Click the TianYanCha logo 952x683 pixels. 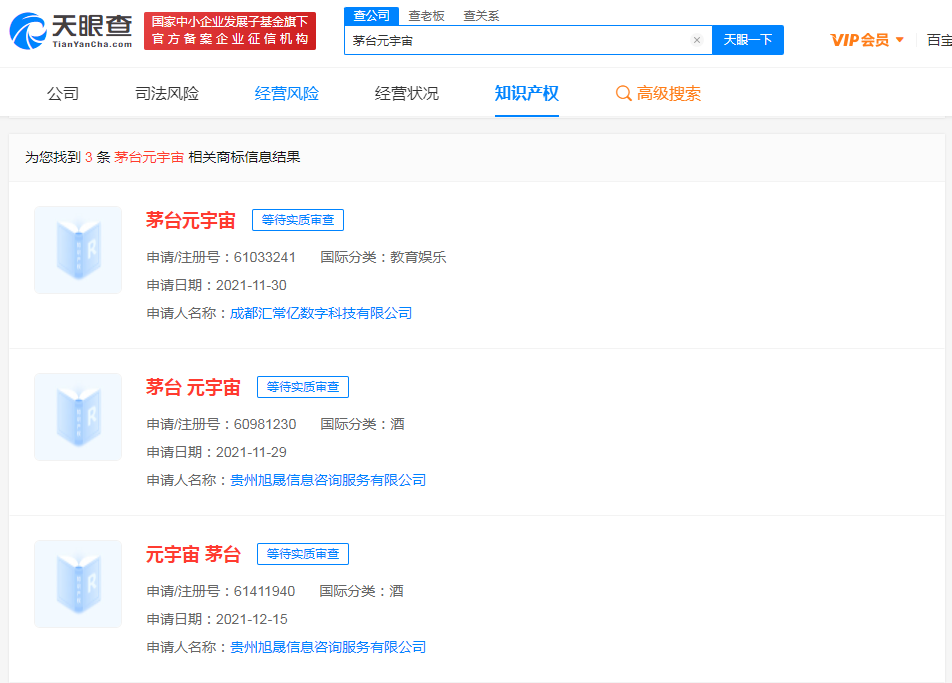[70, 31]
